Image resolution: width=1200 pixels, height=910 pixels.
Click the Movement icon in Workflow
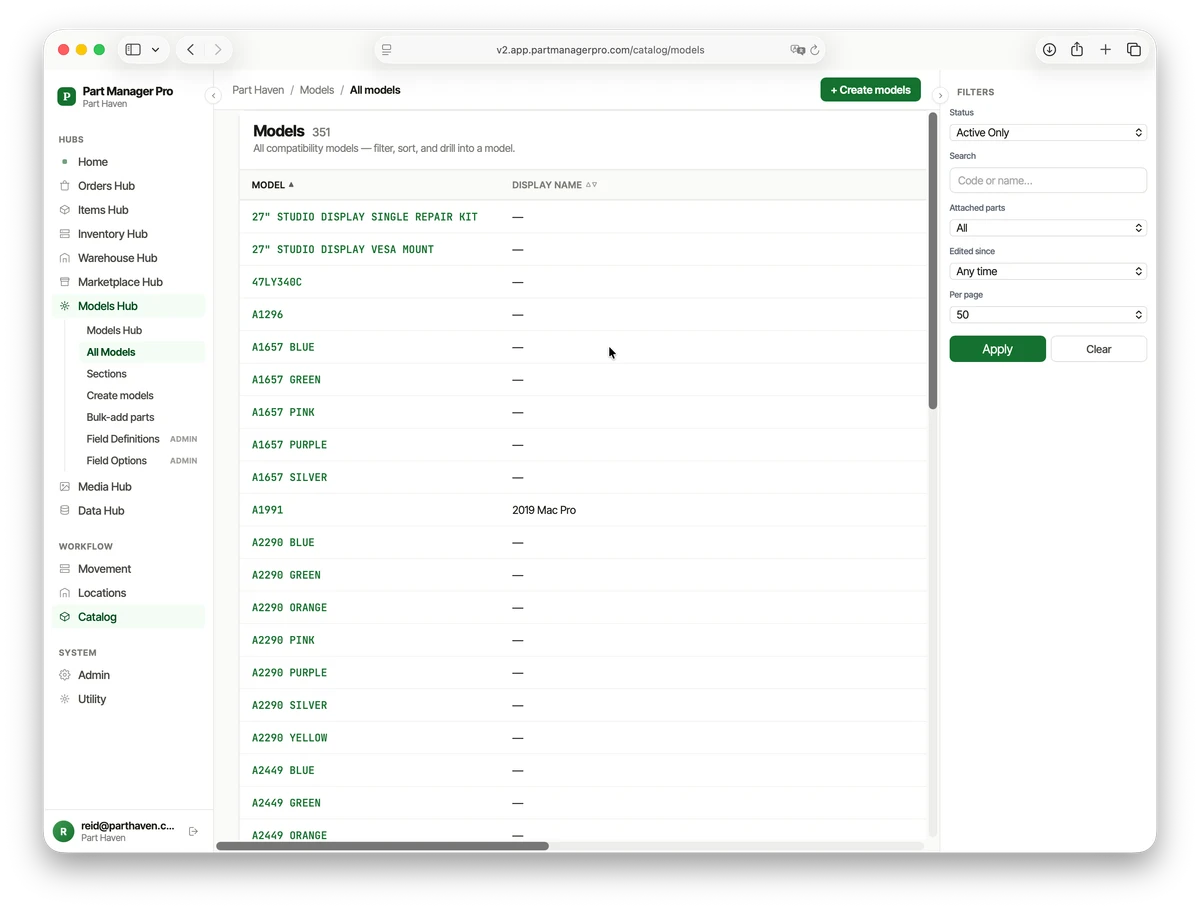tap(65, 569)
